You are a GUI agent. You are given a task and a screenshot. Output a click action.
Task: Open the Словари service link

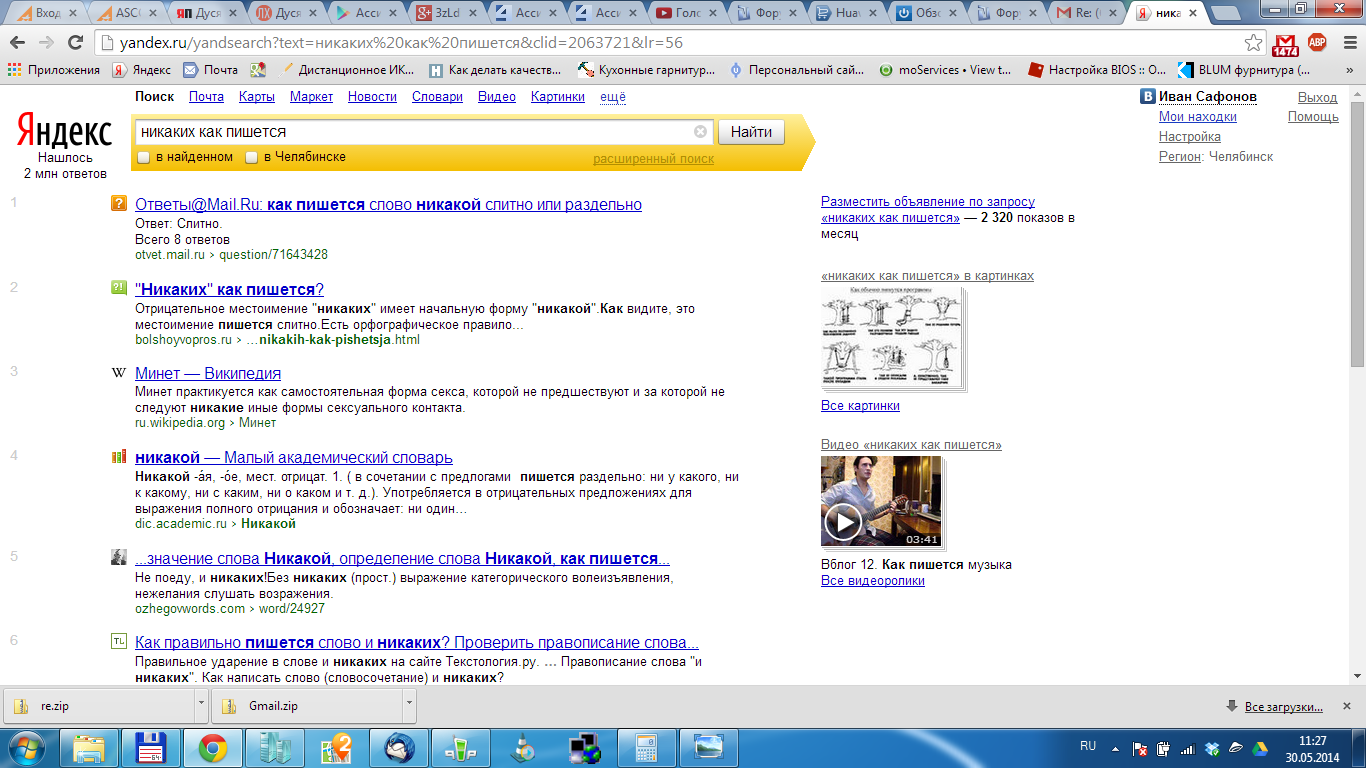(x=437, y=97)
